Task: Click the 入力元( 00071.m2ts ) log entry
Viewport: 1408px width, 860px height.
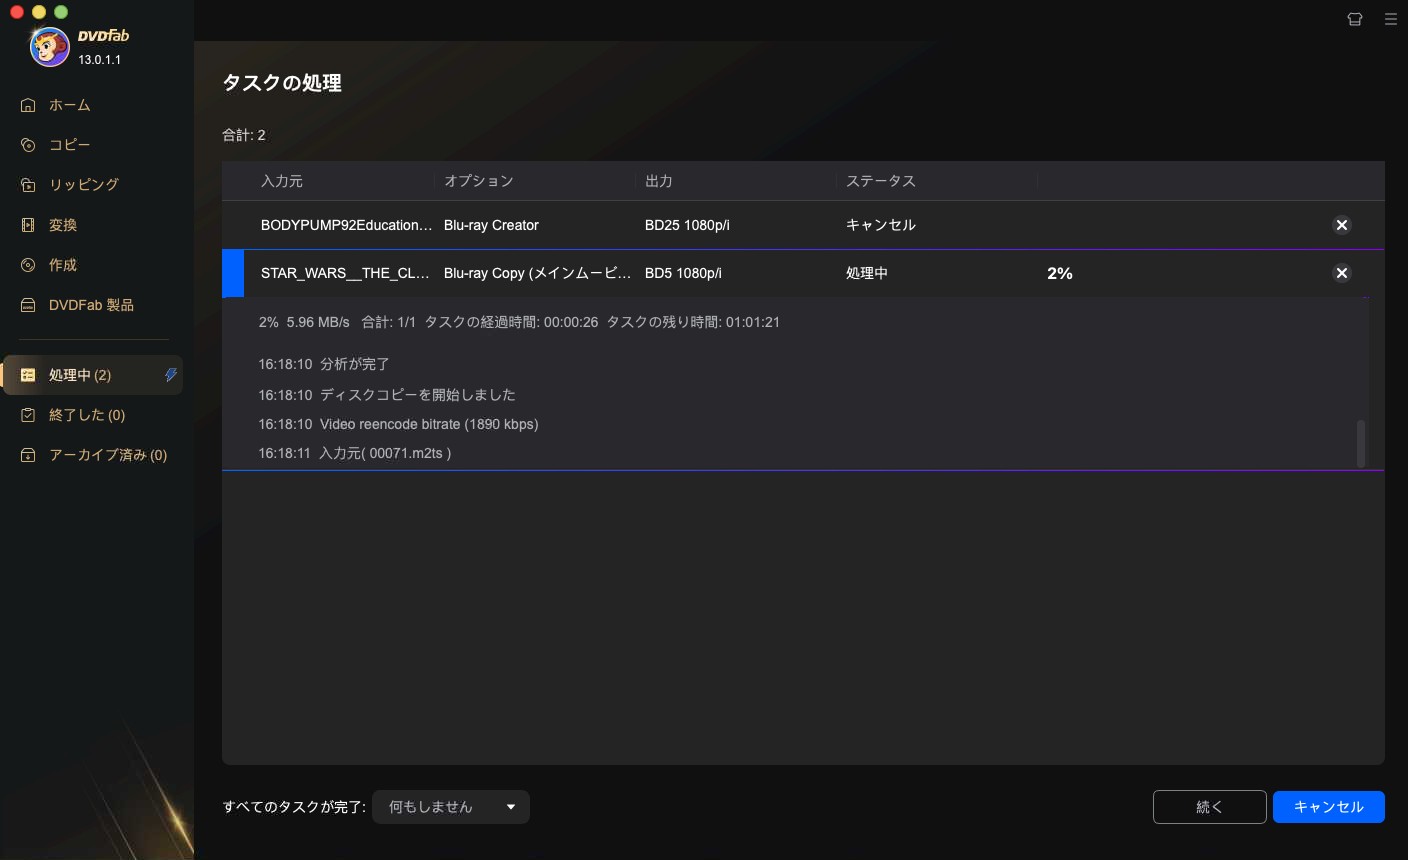Action: 355,453
